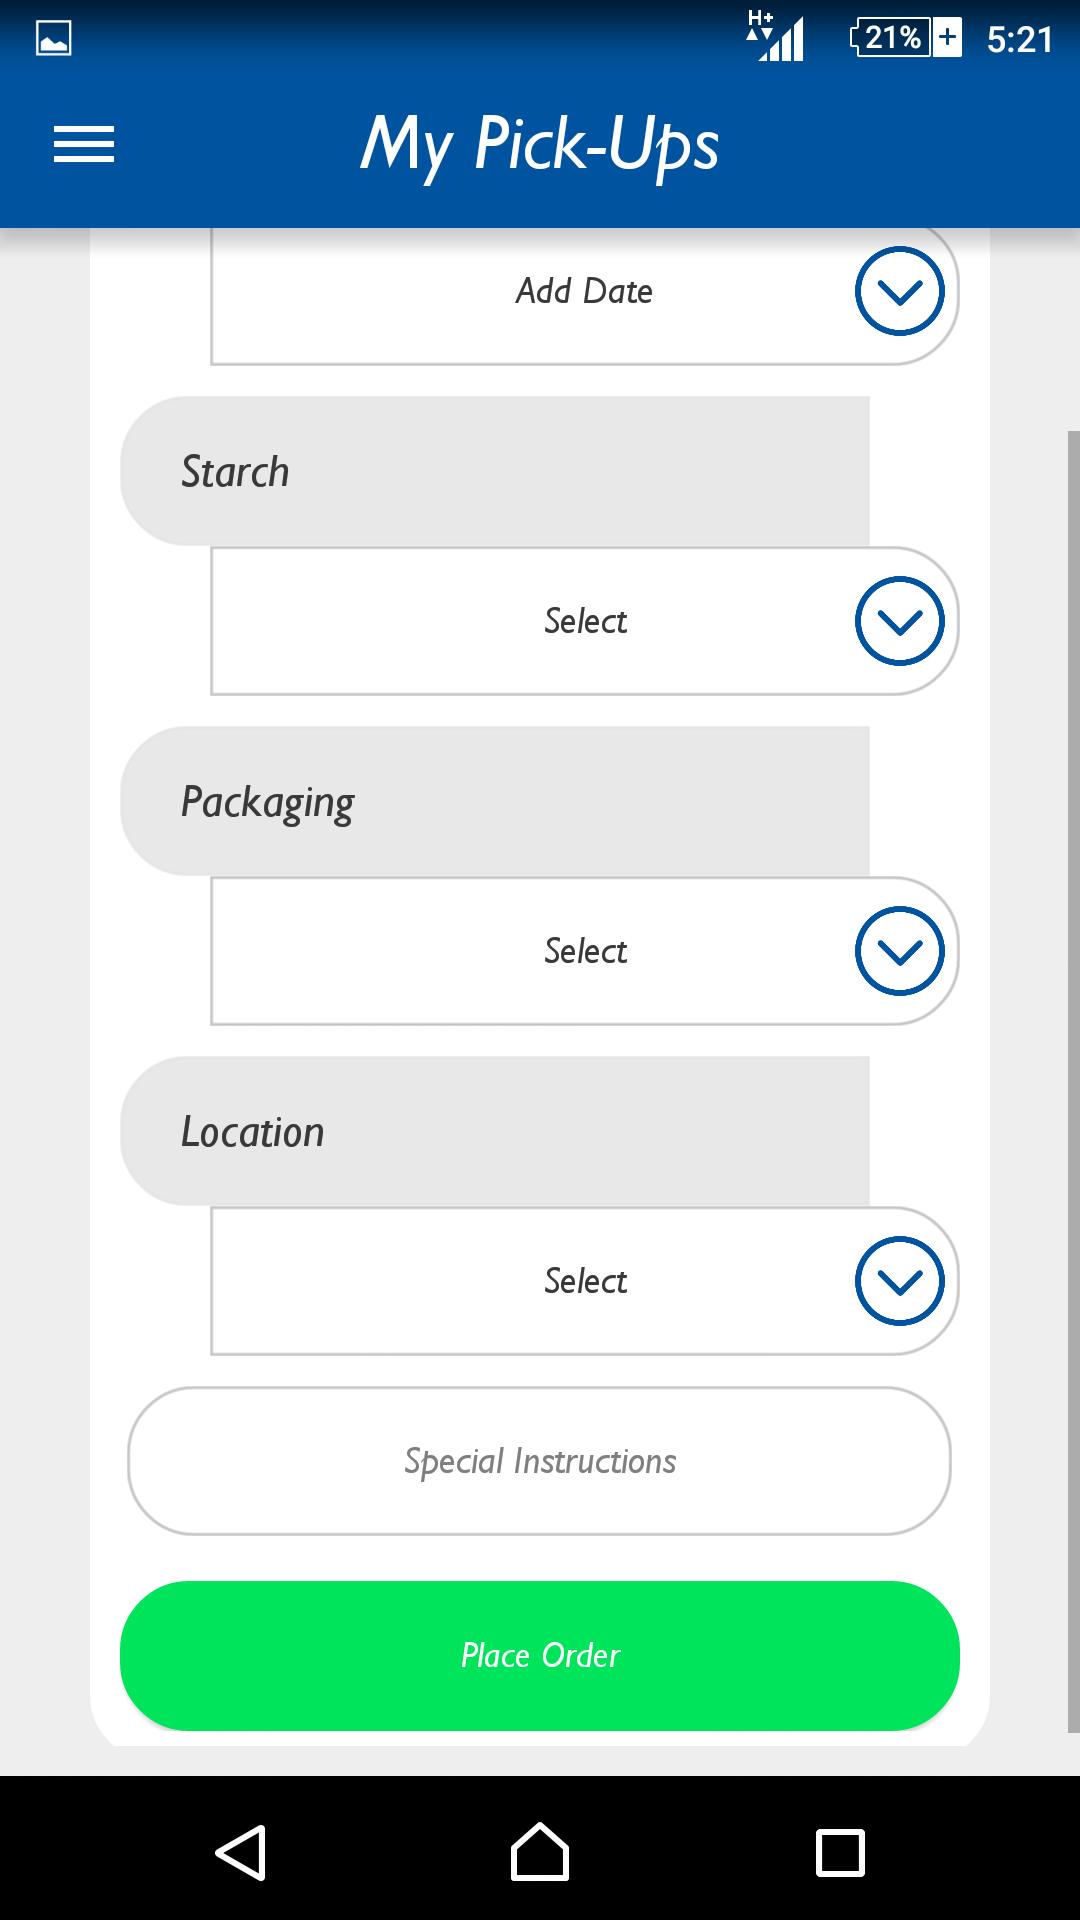Expand the Packaging Select dropdown
The width and height of the screenshot is (1080, 1920).
click(x=584, y=951)
